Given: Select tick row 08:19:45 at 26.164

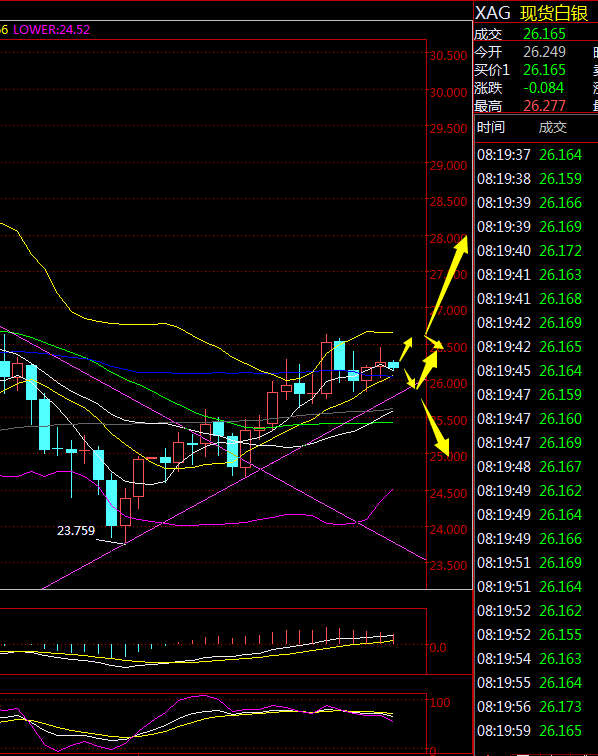Looking at the screenshot, I should pos(530,371).
